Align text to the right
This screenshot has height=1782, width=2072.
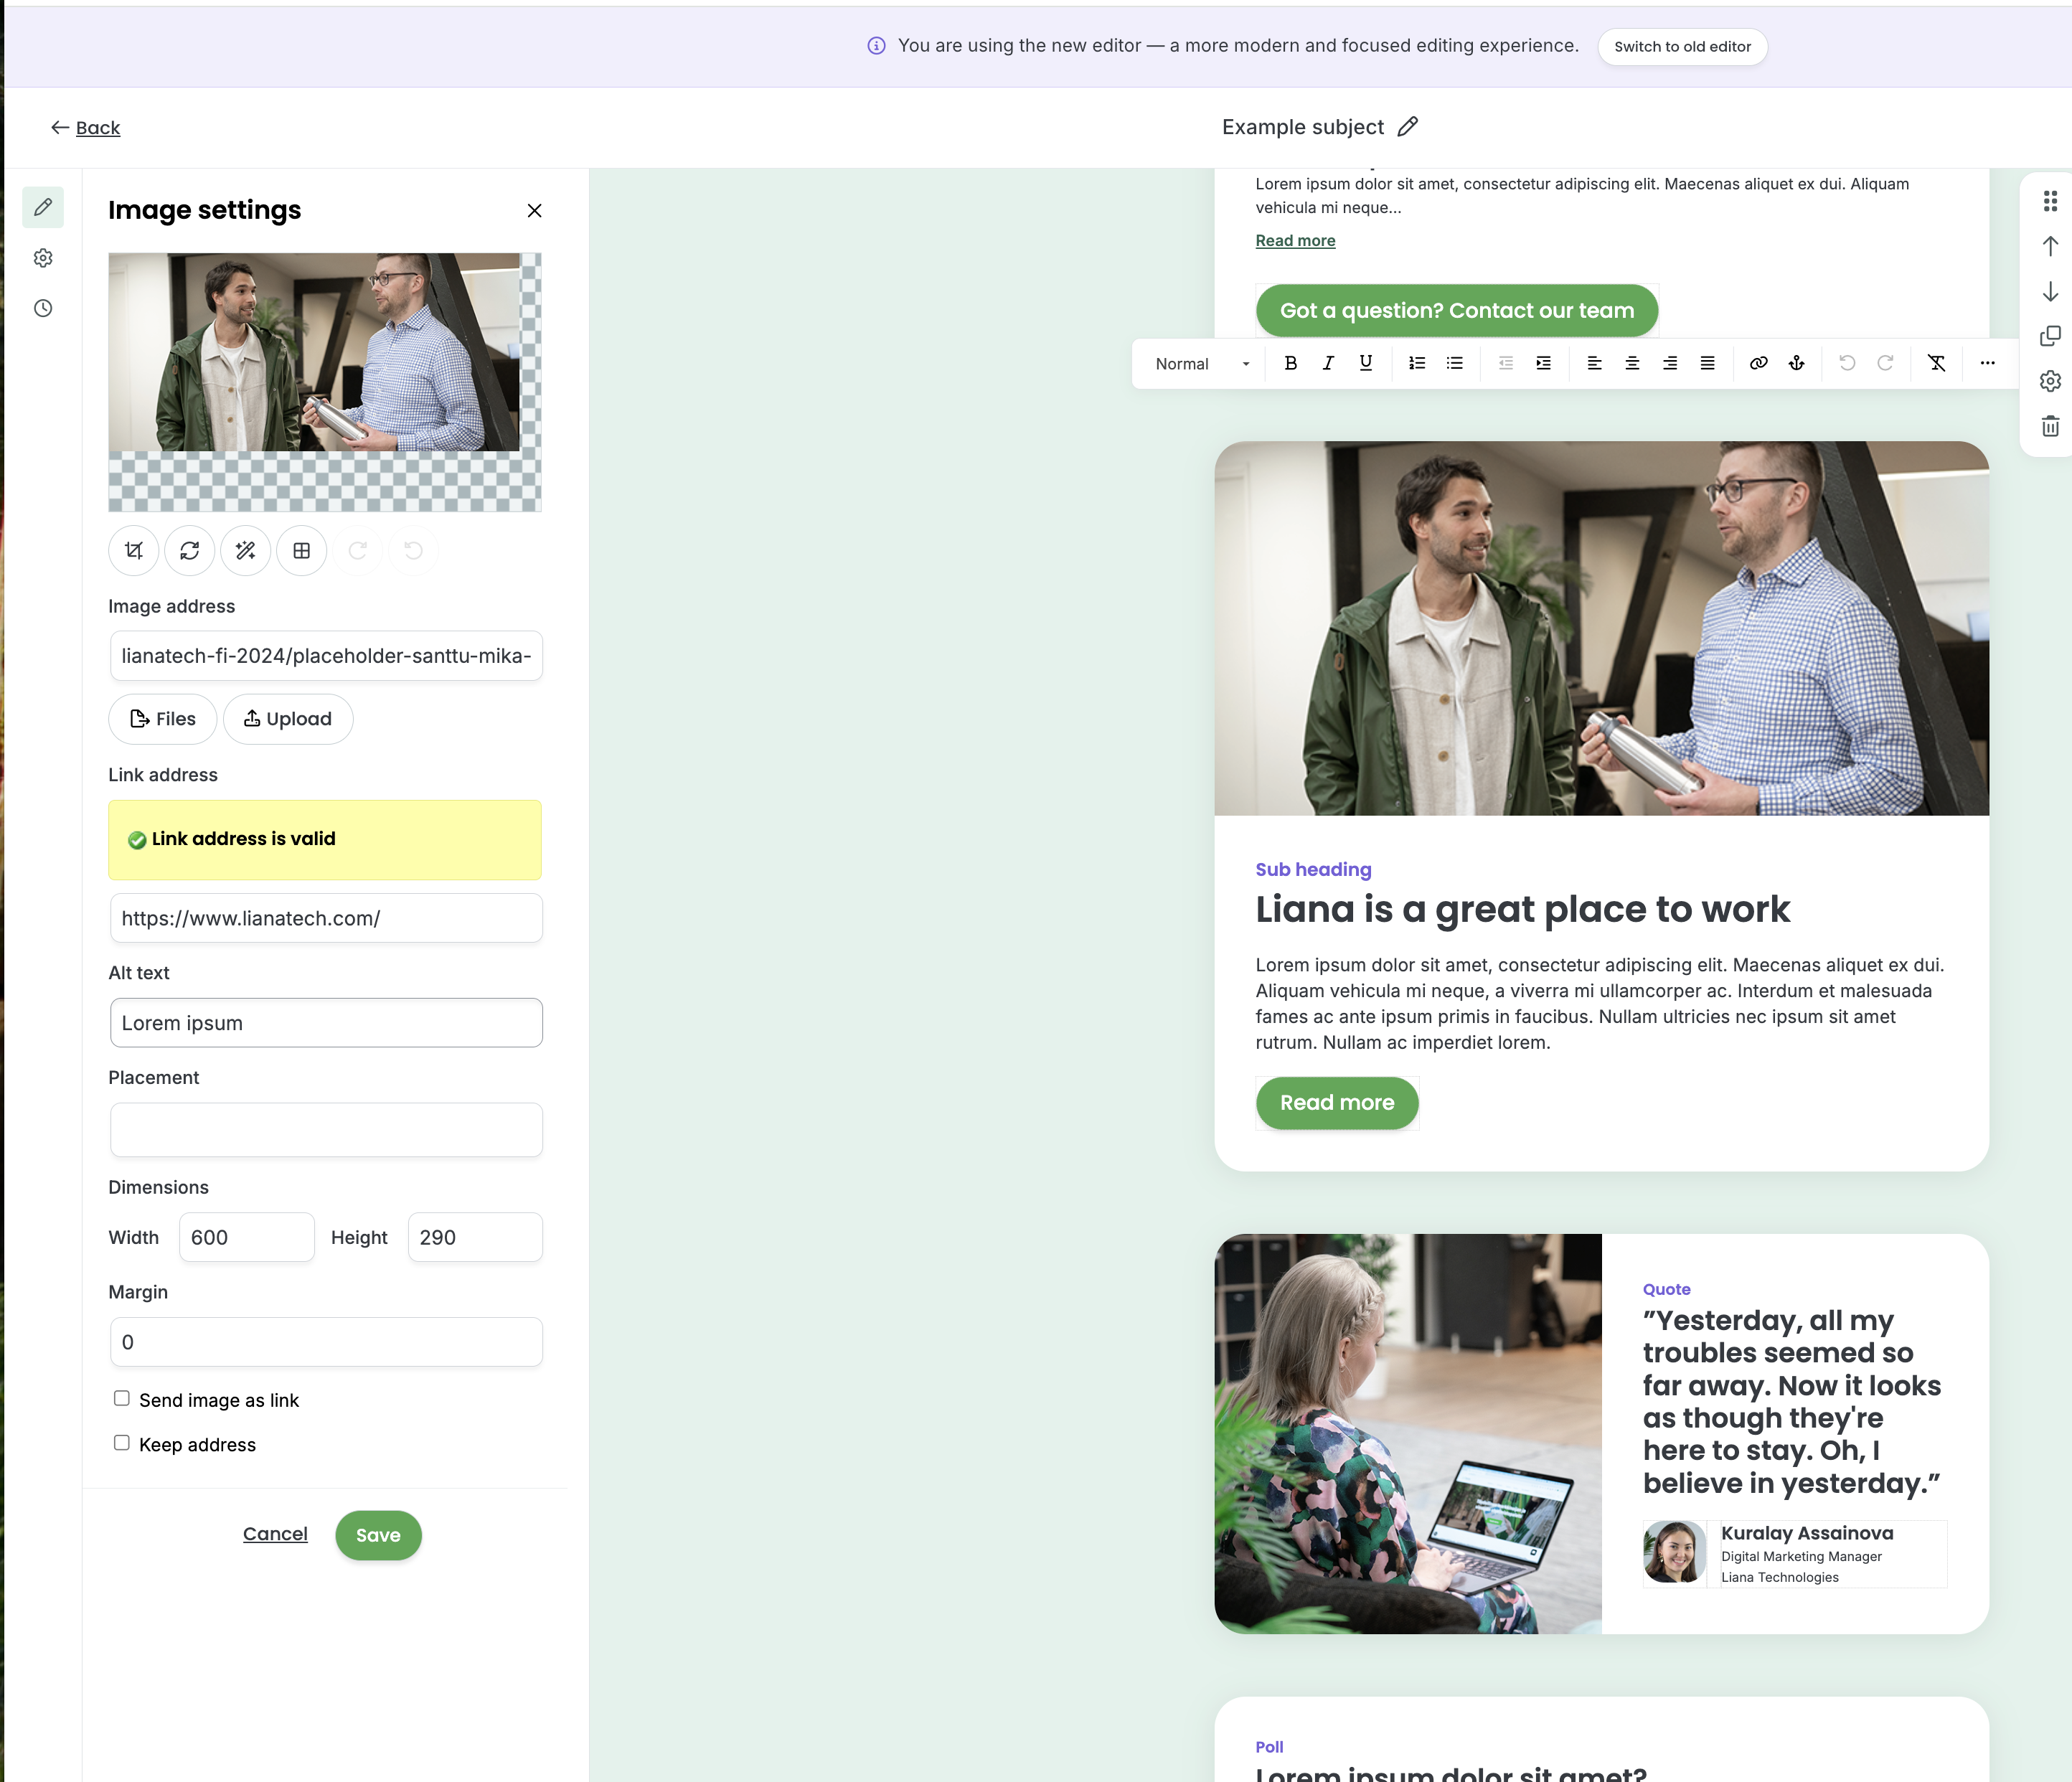coord(1670,364)
